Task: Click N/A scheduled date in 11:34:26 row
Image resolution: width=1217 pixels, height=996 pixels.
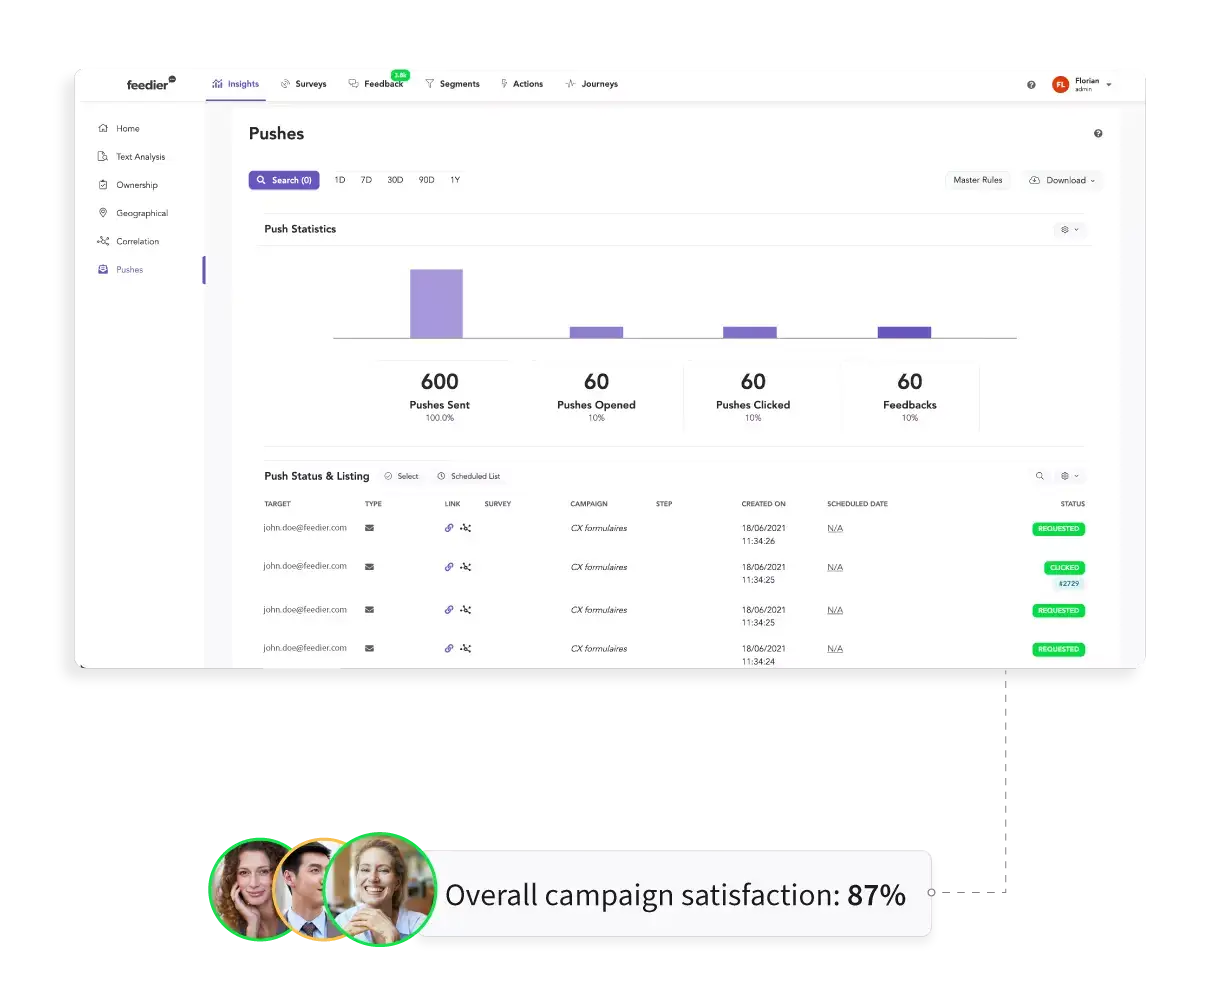Action: pos(835,528)
